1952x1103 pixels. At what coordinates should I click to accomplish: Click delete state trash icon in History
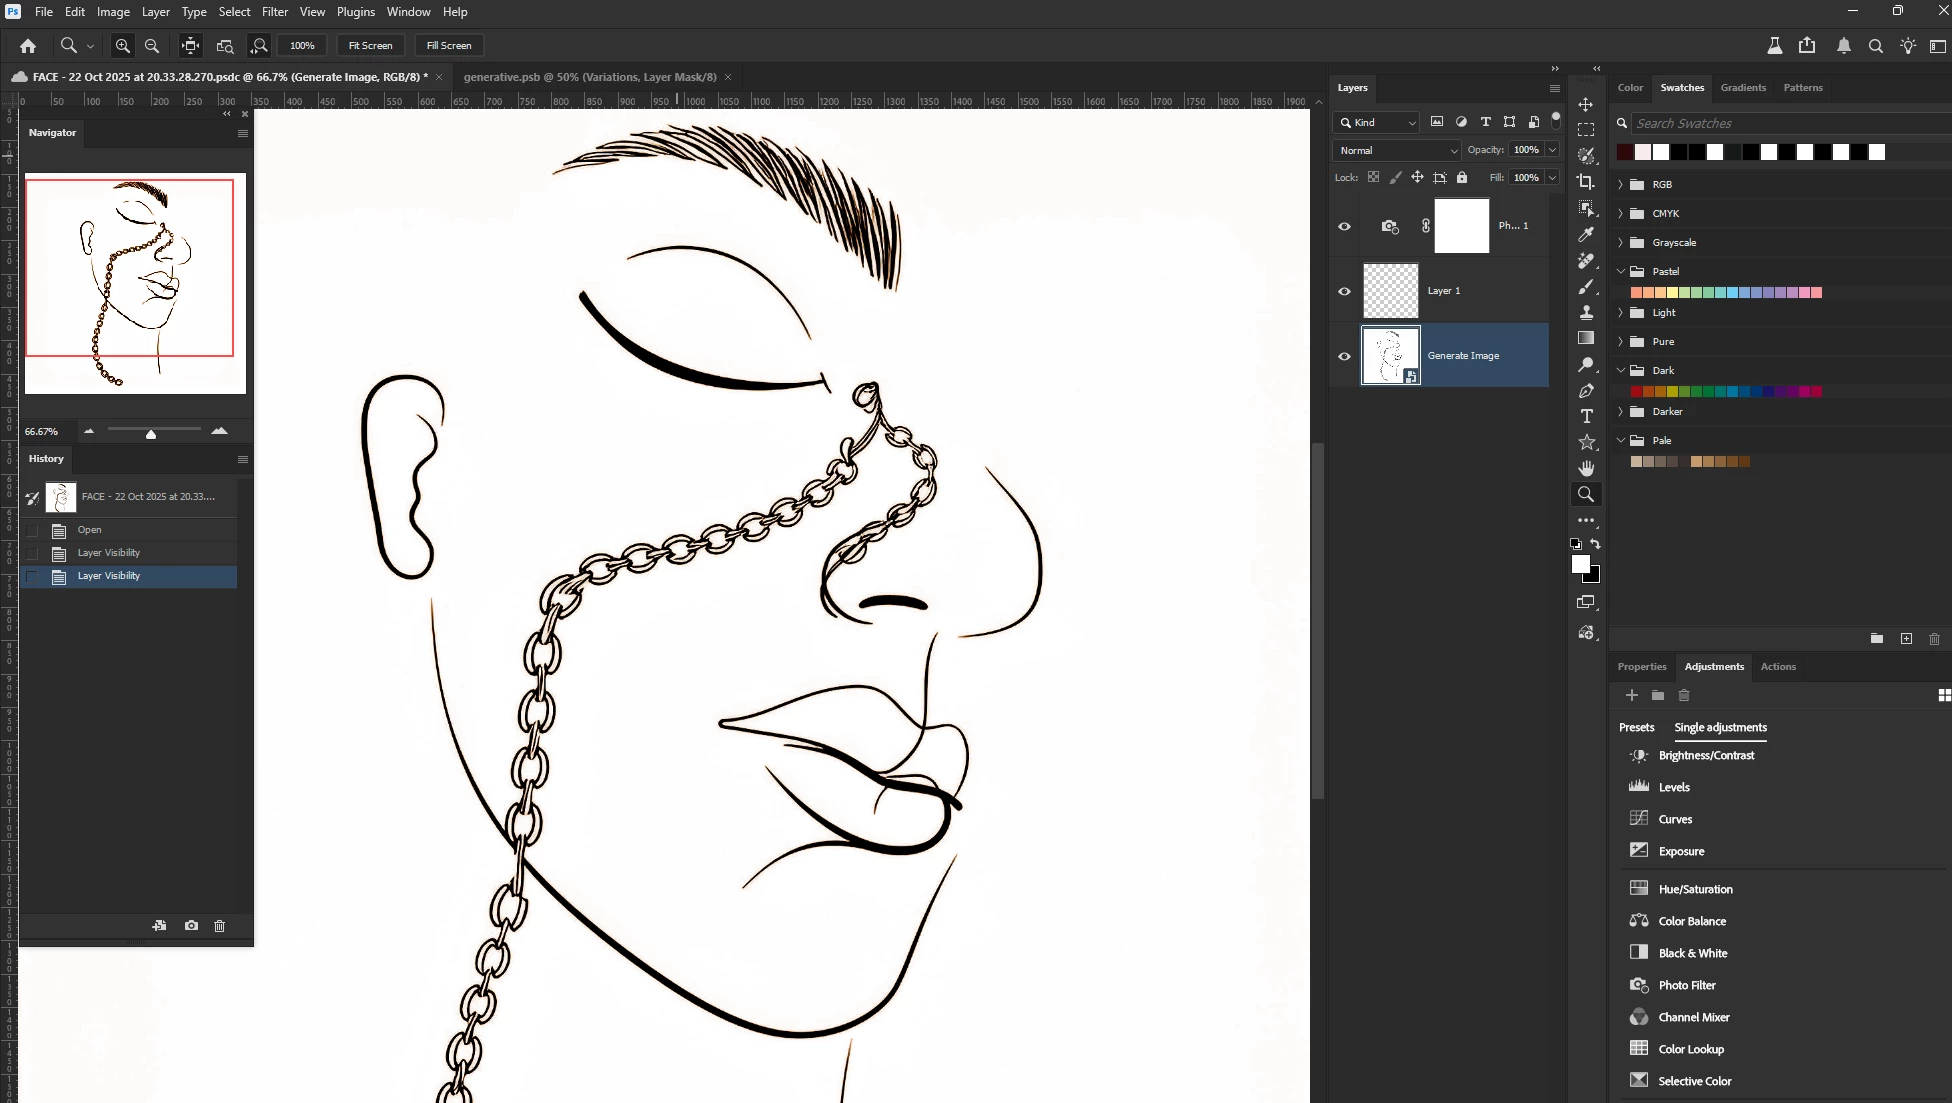[x=220, y=926]
